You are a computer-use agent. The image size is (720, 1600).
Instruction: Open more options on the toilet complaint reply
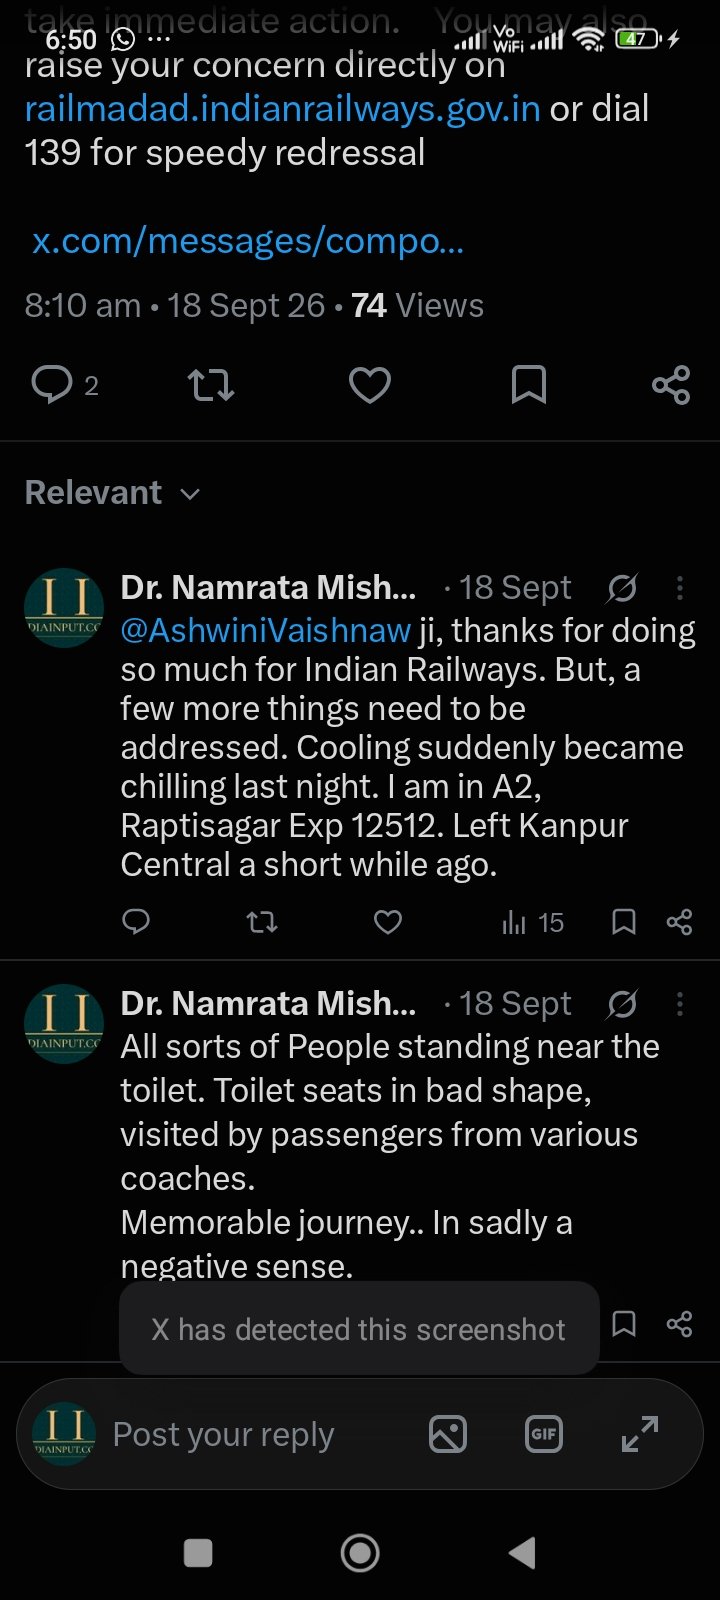tap(680, 1004)
